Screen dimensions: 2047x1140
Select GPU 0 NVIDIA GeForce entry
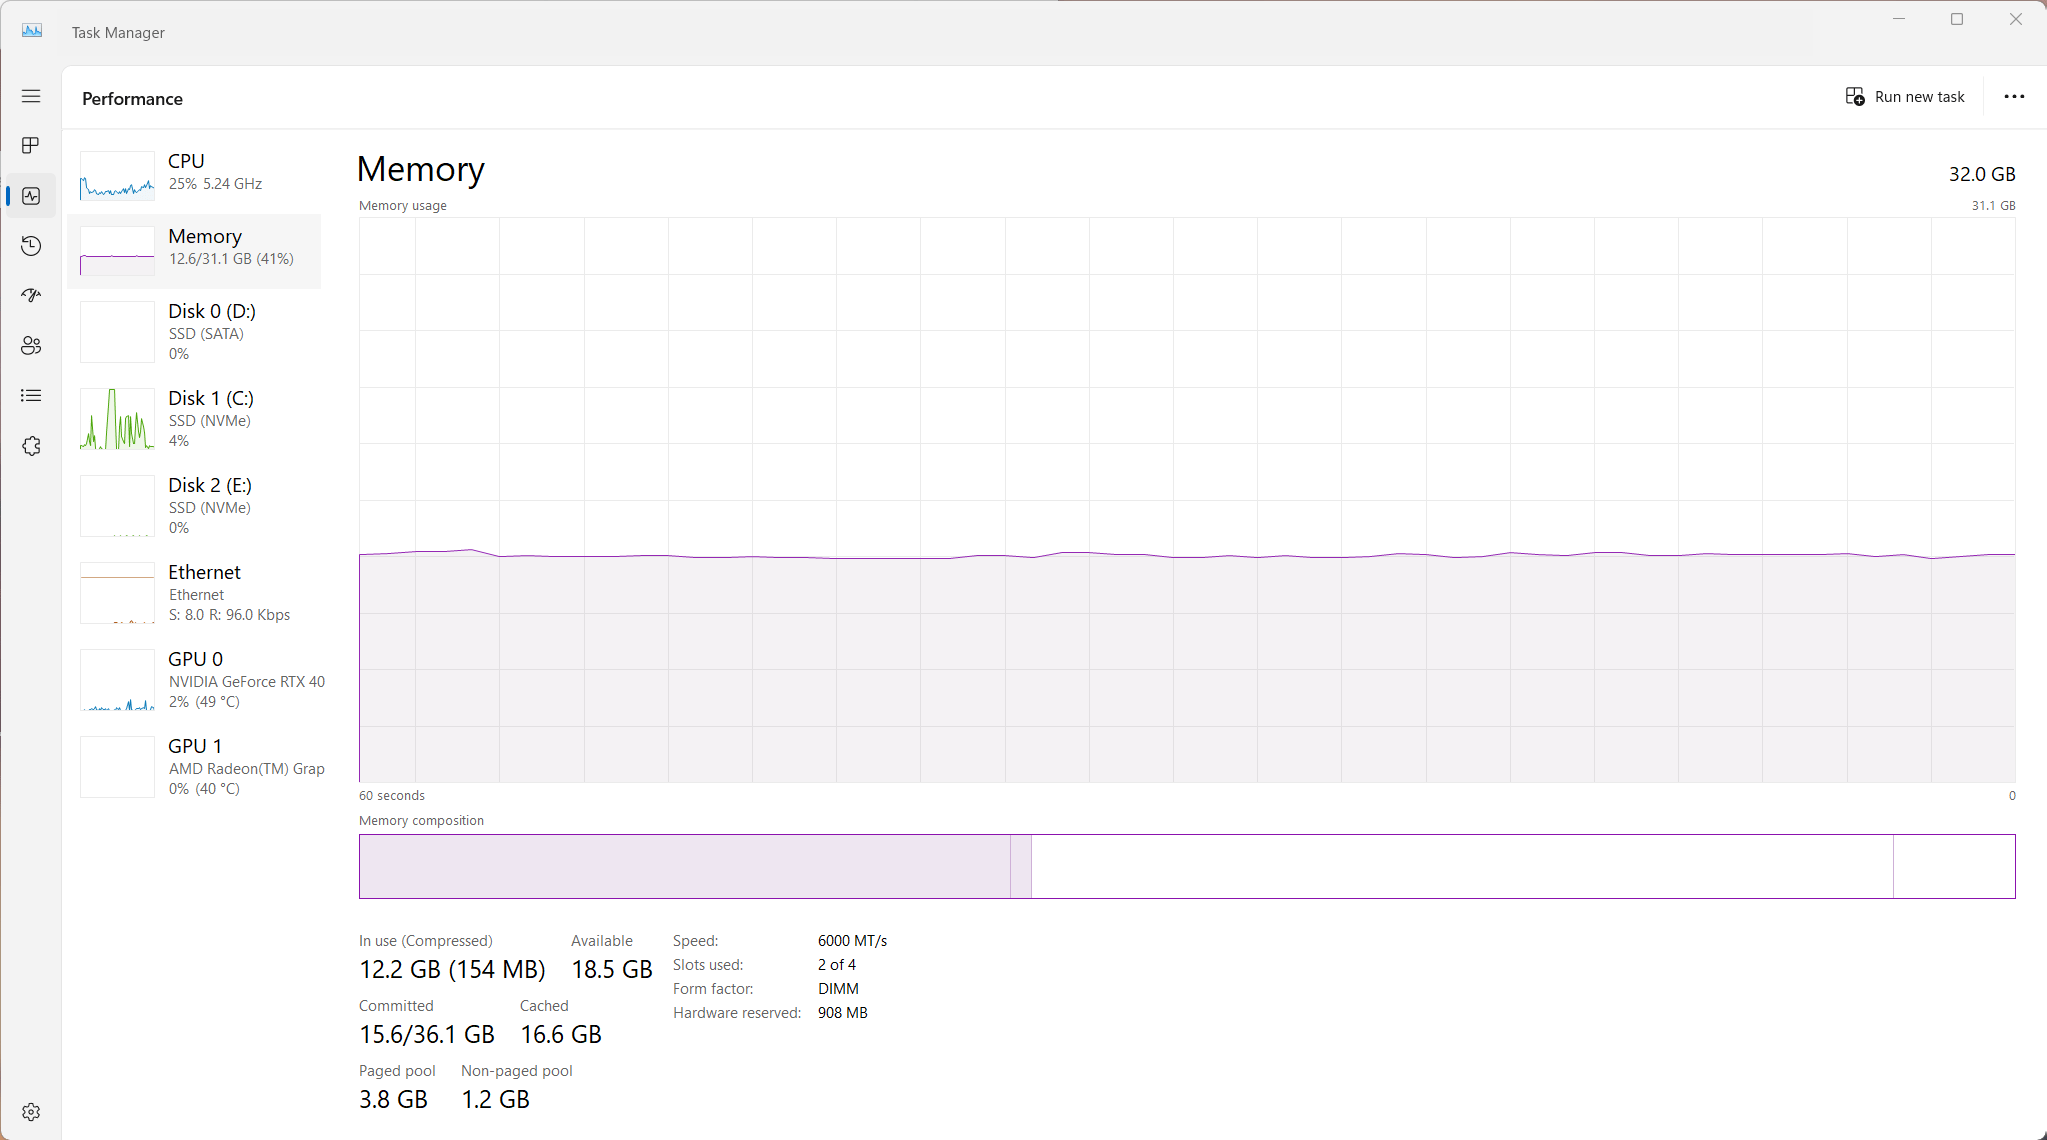pyautogui.click(x=194, y=680)
